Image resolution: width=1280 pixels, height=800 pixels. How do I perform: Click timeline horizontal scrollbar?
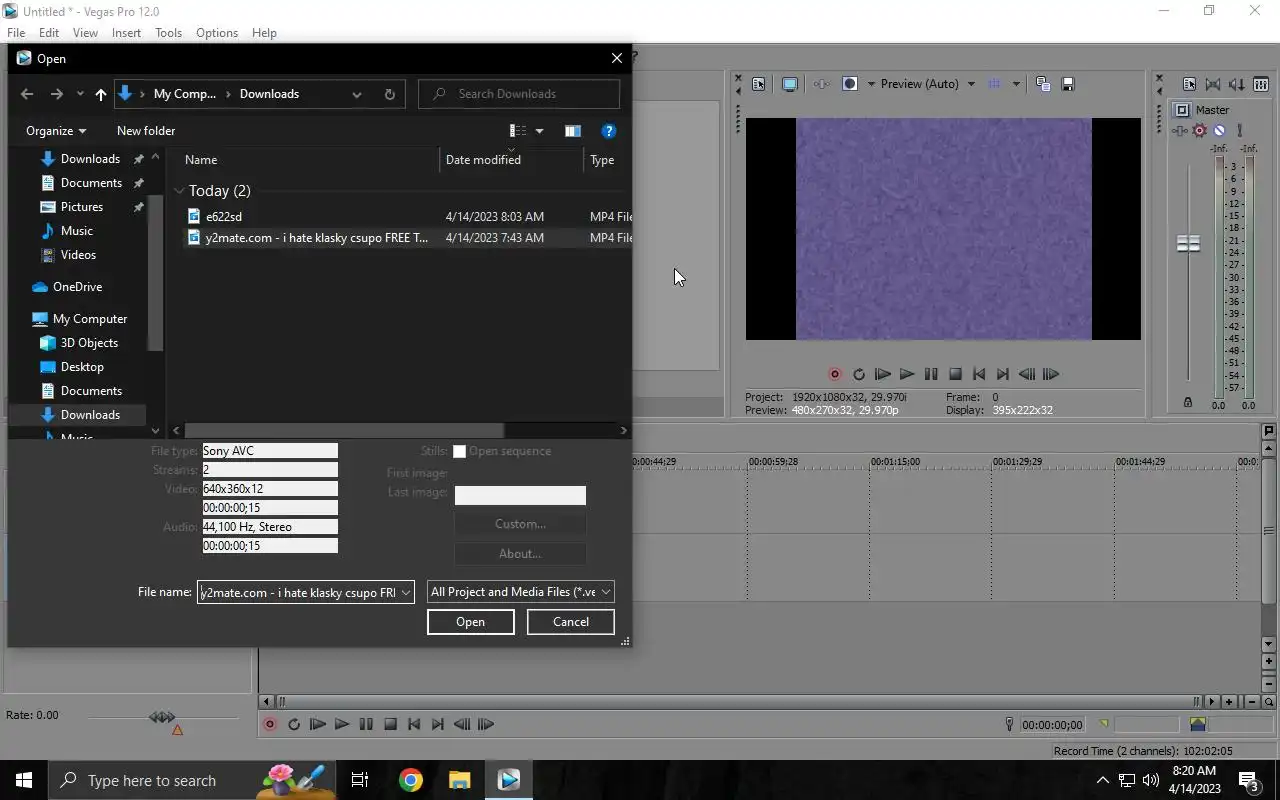pos(737,702)
